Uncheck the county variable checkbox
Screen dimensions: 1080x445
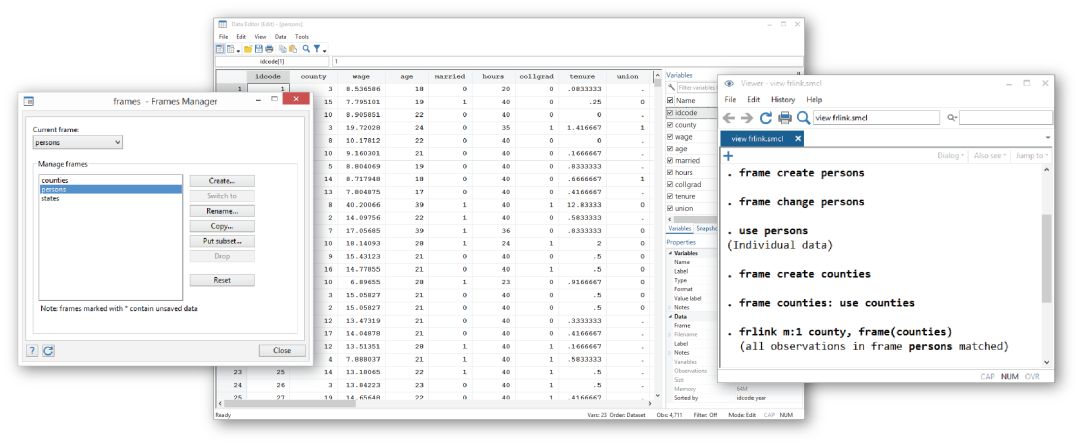click(670, 125)
